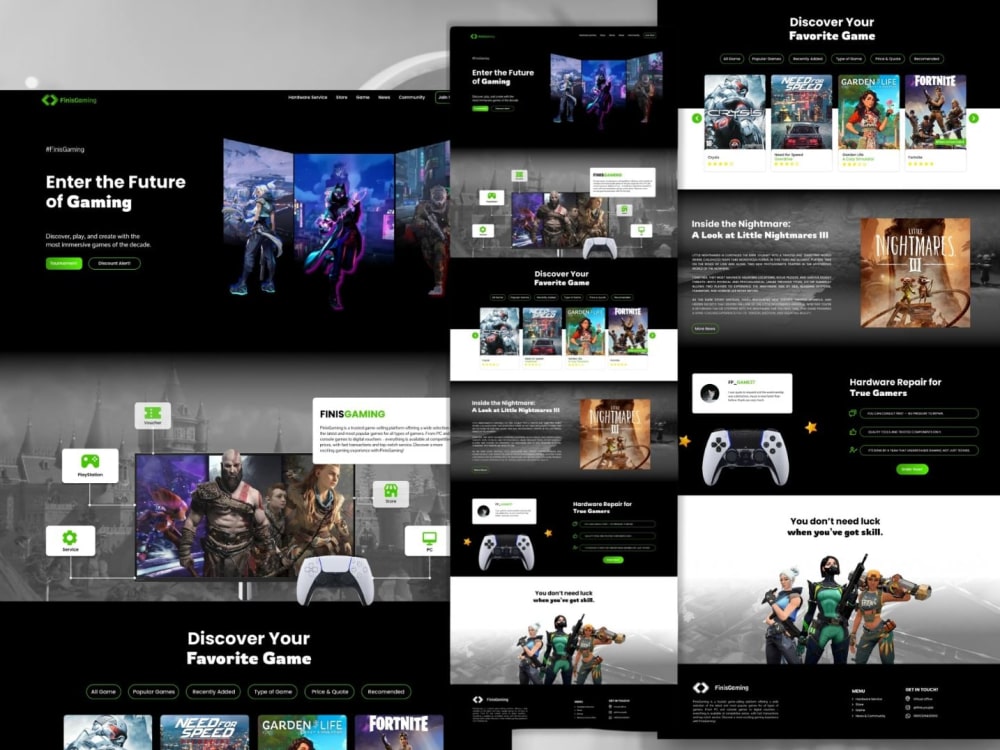The height and width of the screenshot is (750, 1000).
Task: Open the Little Nightmares III cover in the right mockup
Action: click(x=915, y=272)
